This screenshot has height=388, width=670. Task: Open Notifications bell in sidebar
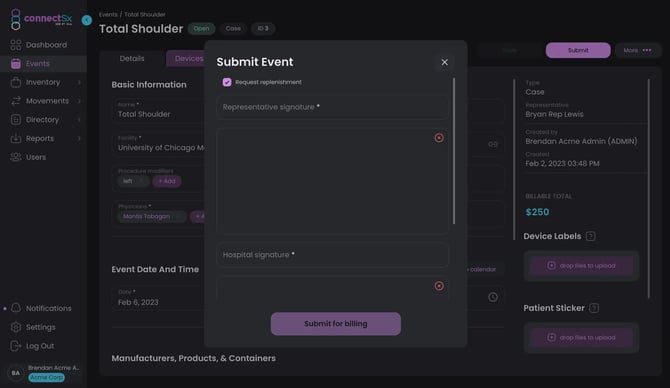[x=16, y=308]
